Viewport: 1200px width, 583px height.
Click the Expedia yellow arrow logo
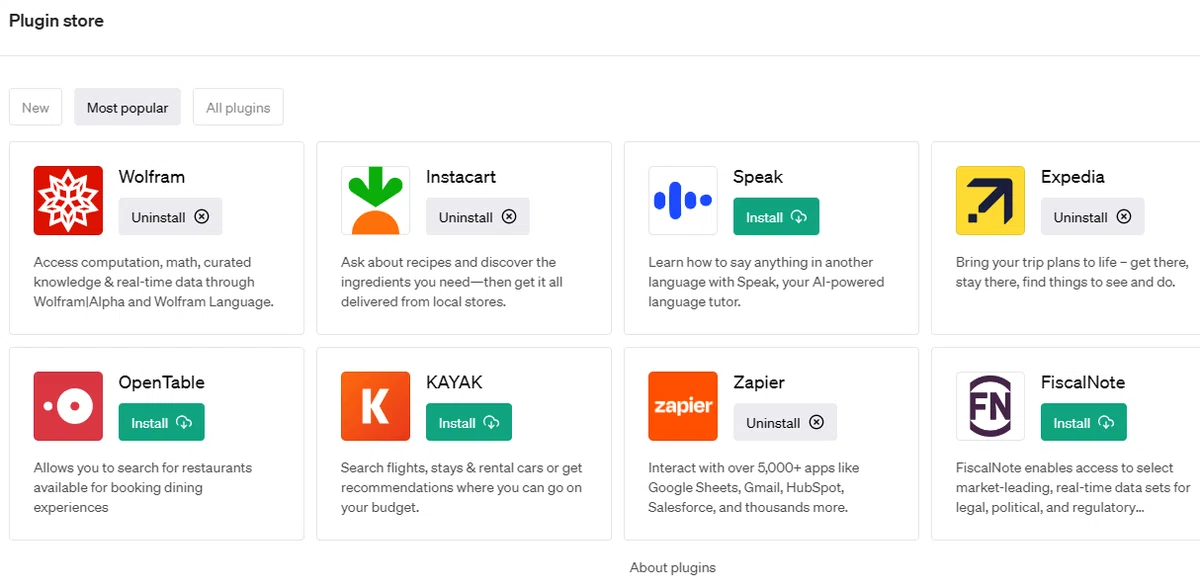990,200
